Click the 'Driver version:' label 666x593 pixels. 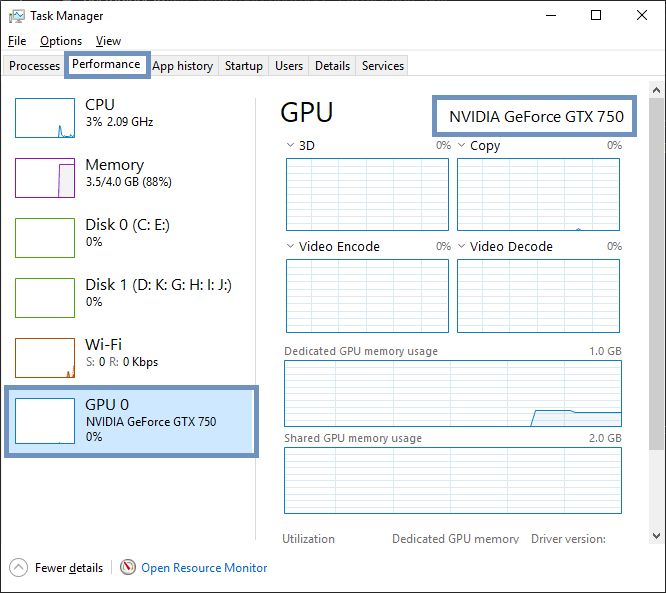point(568,539)
